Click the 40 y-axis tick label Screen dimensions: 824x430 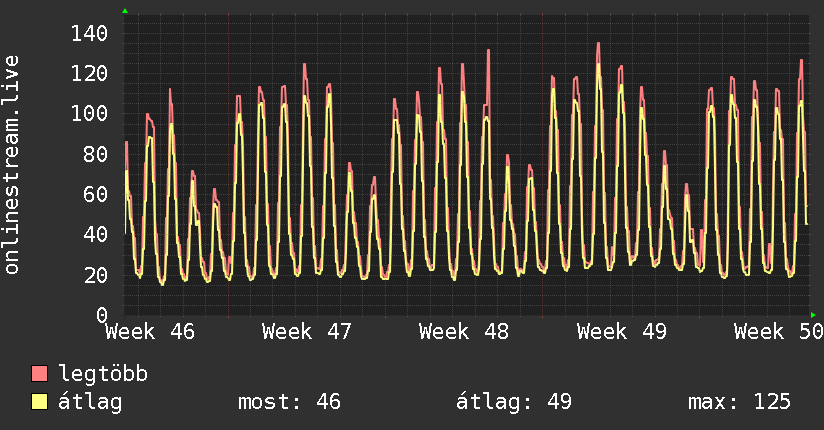tap(96, 234)
